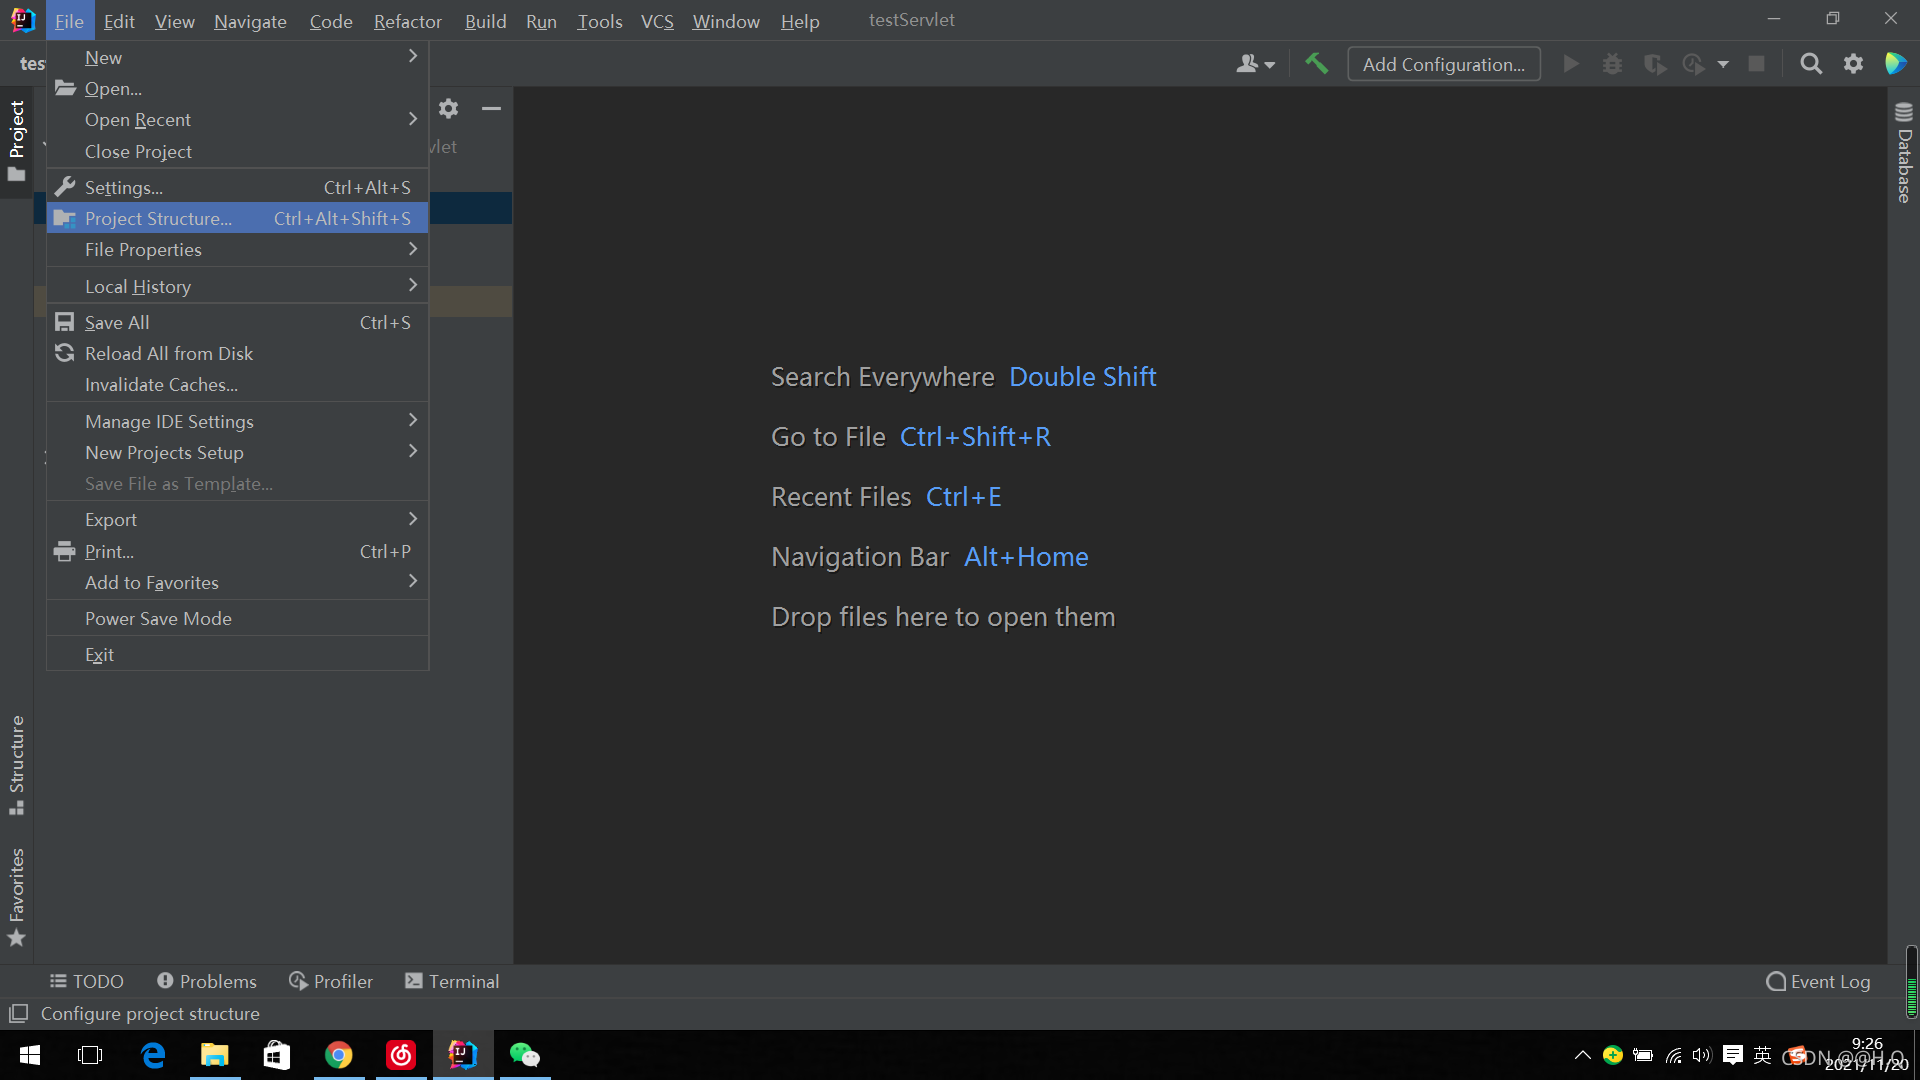Screen dimensions: 1920x1080
Task: Expand the New submenu arrow
Action: (x=413, y=57)
